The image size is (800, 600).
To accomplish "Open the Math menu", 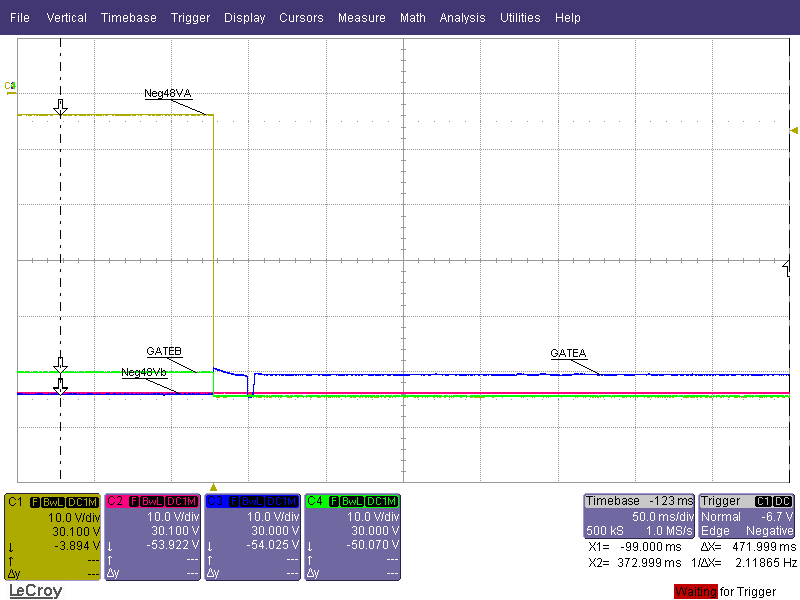I will [413, 17].
